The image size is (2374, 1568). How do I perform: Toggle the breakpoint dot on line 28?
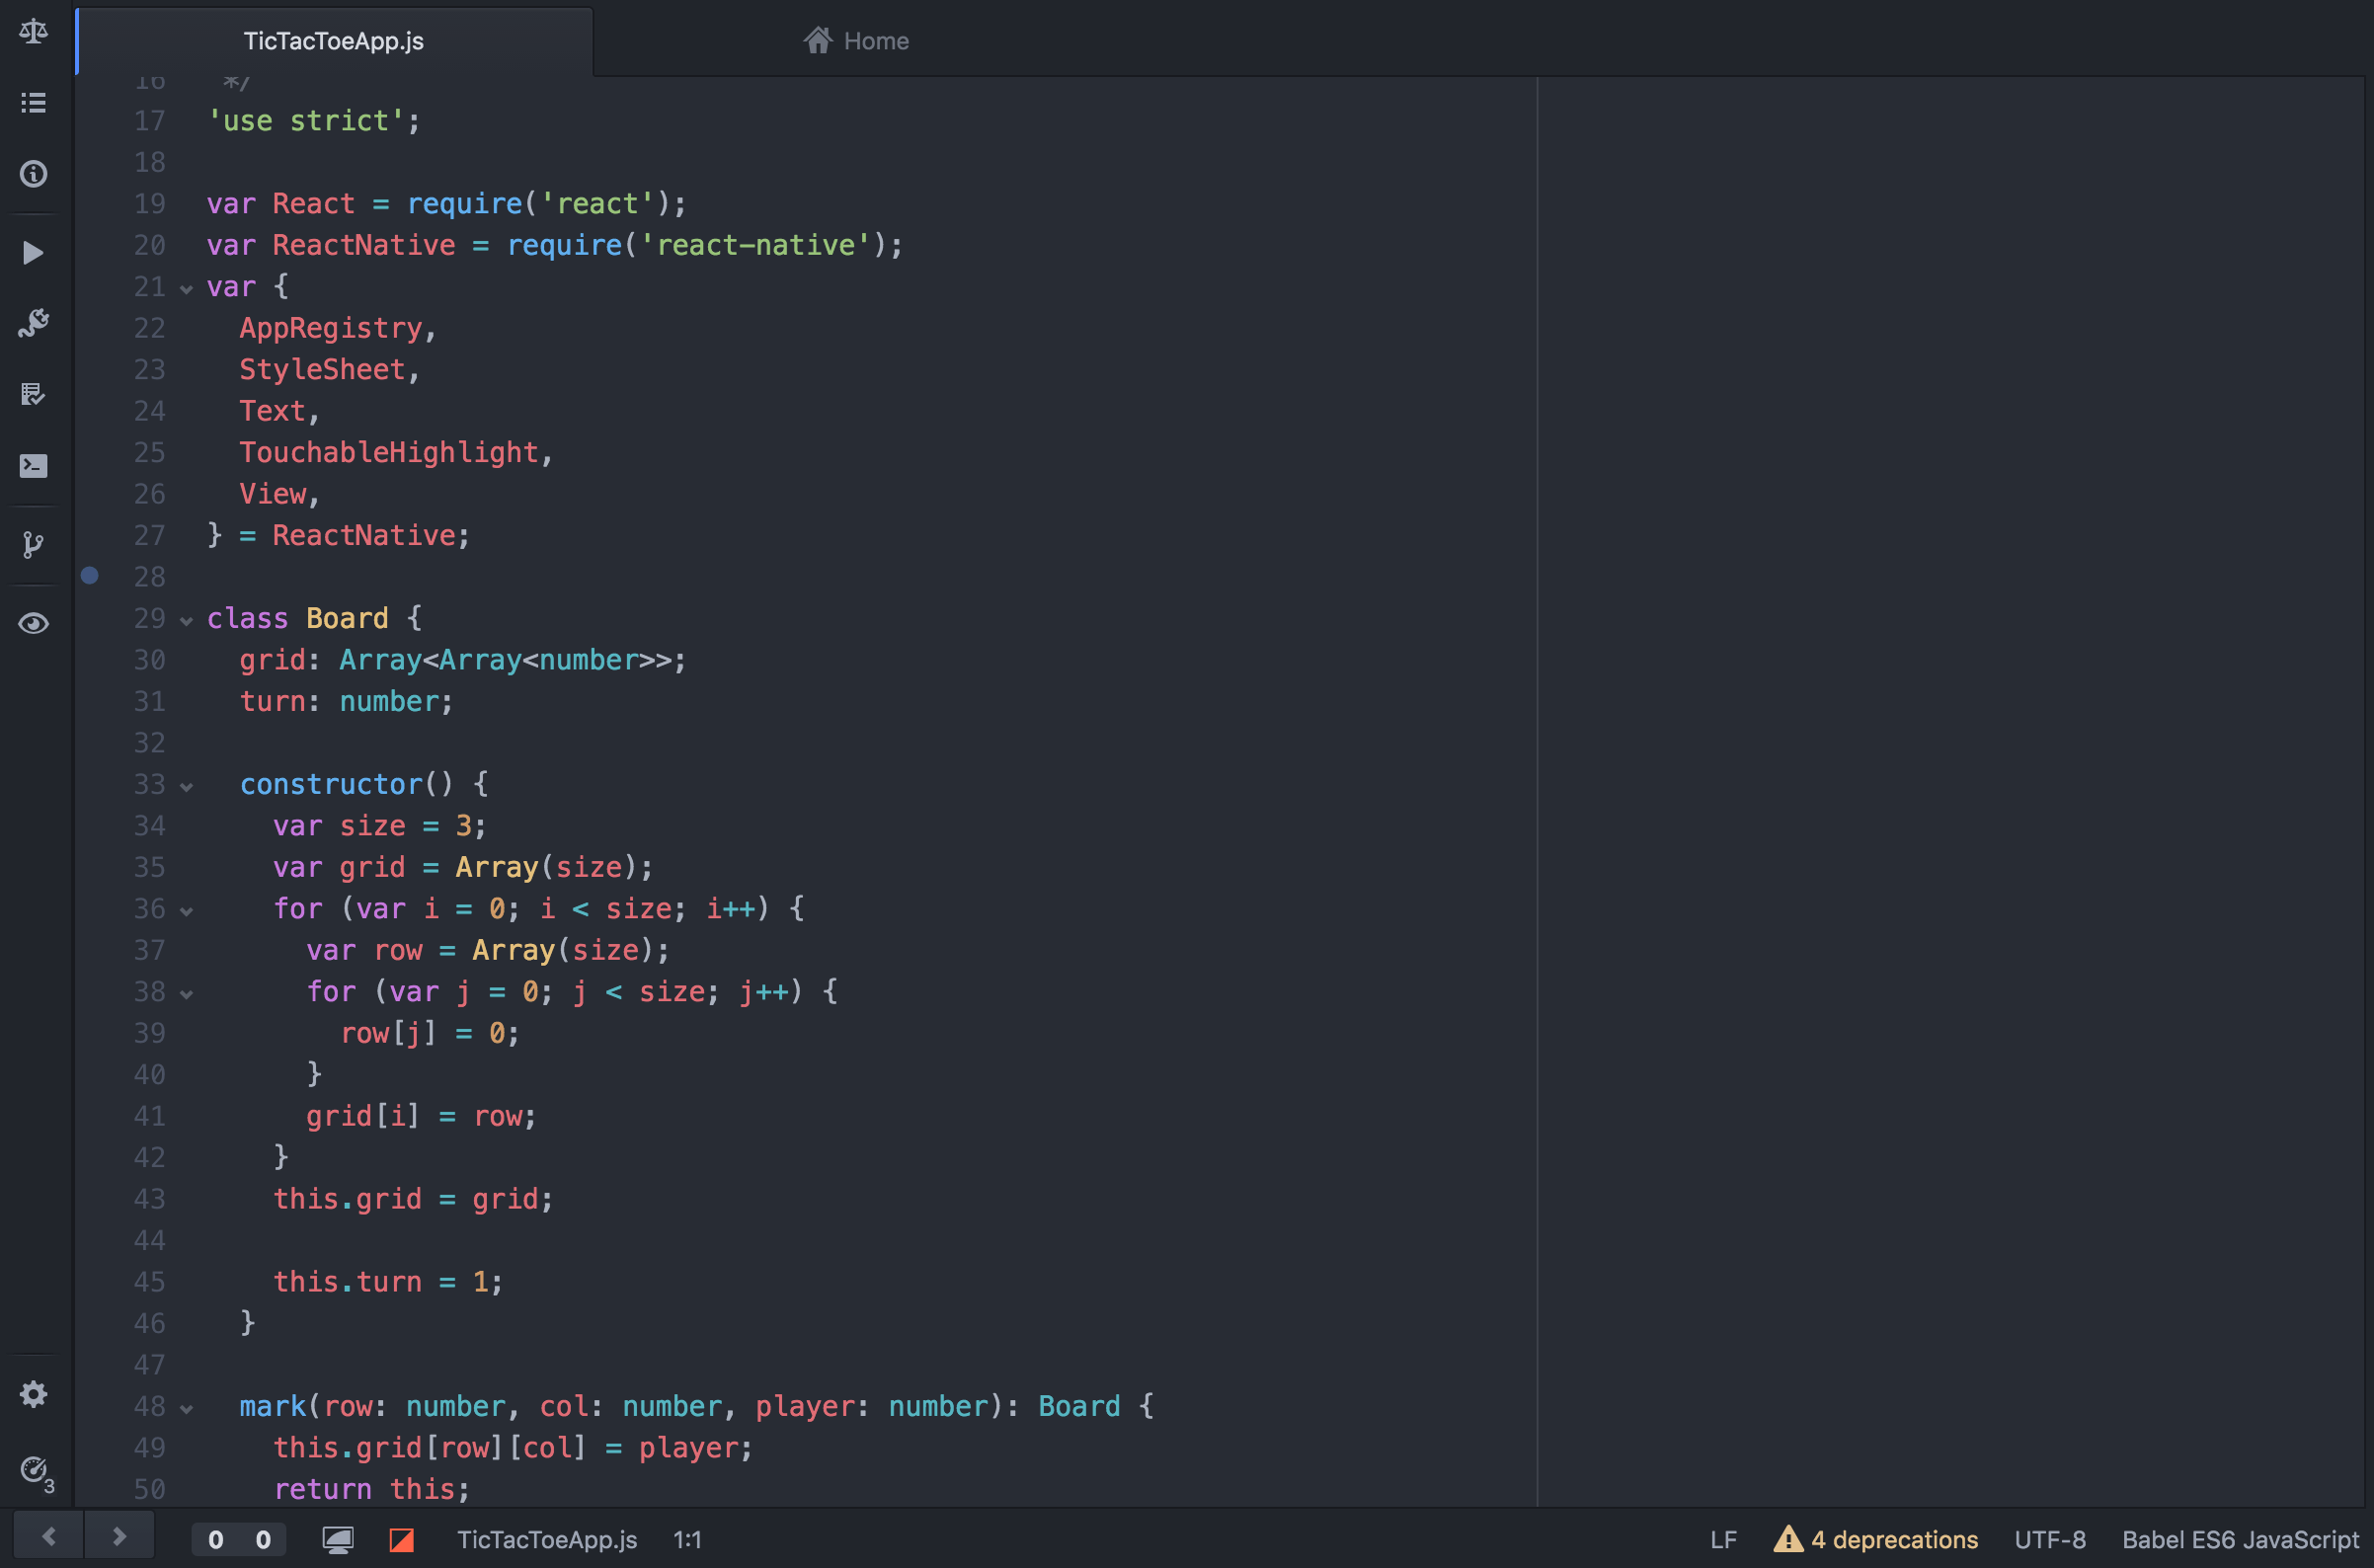click(90, 576)
